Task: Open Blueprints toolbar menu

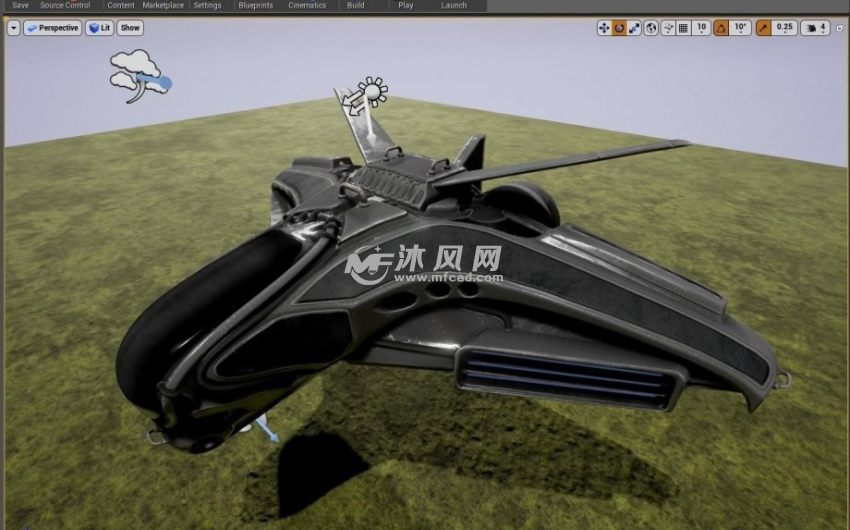Action: pos(256,5)
